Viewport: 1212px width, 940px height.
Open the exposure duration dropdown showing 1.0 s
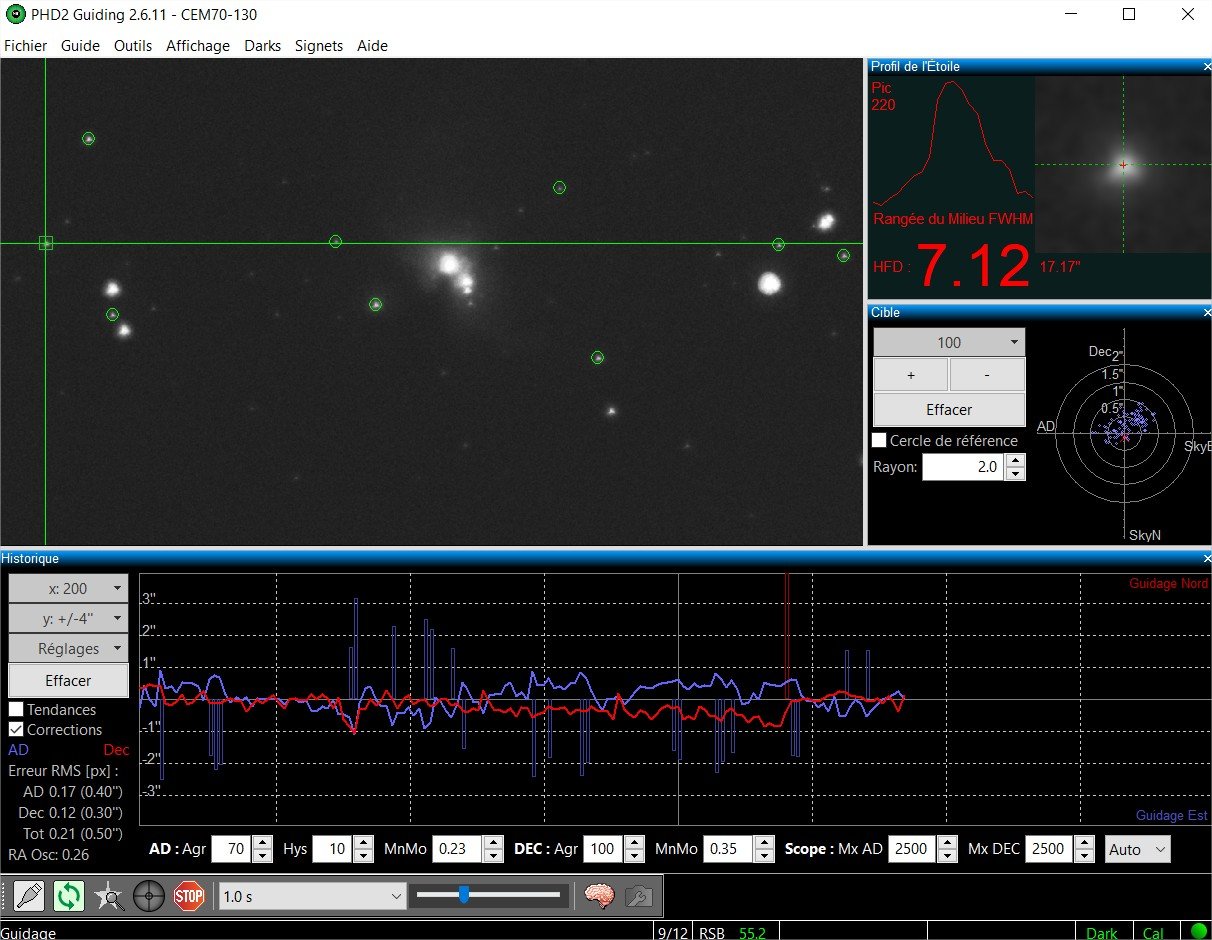click(x=310, y=896)
